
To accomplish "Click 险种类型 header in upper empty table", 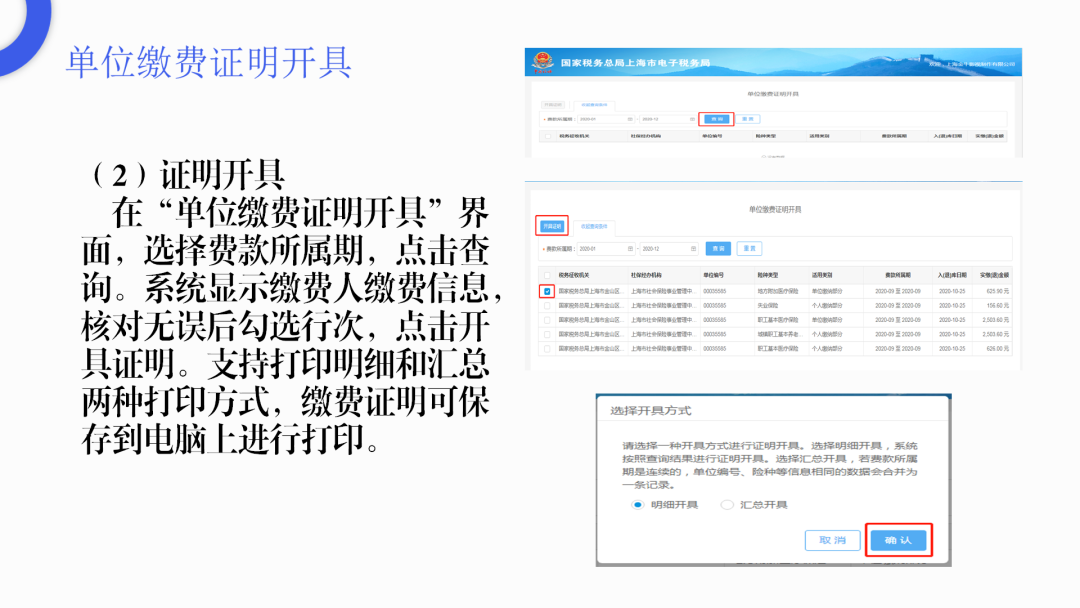I will [766, 136].
